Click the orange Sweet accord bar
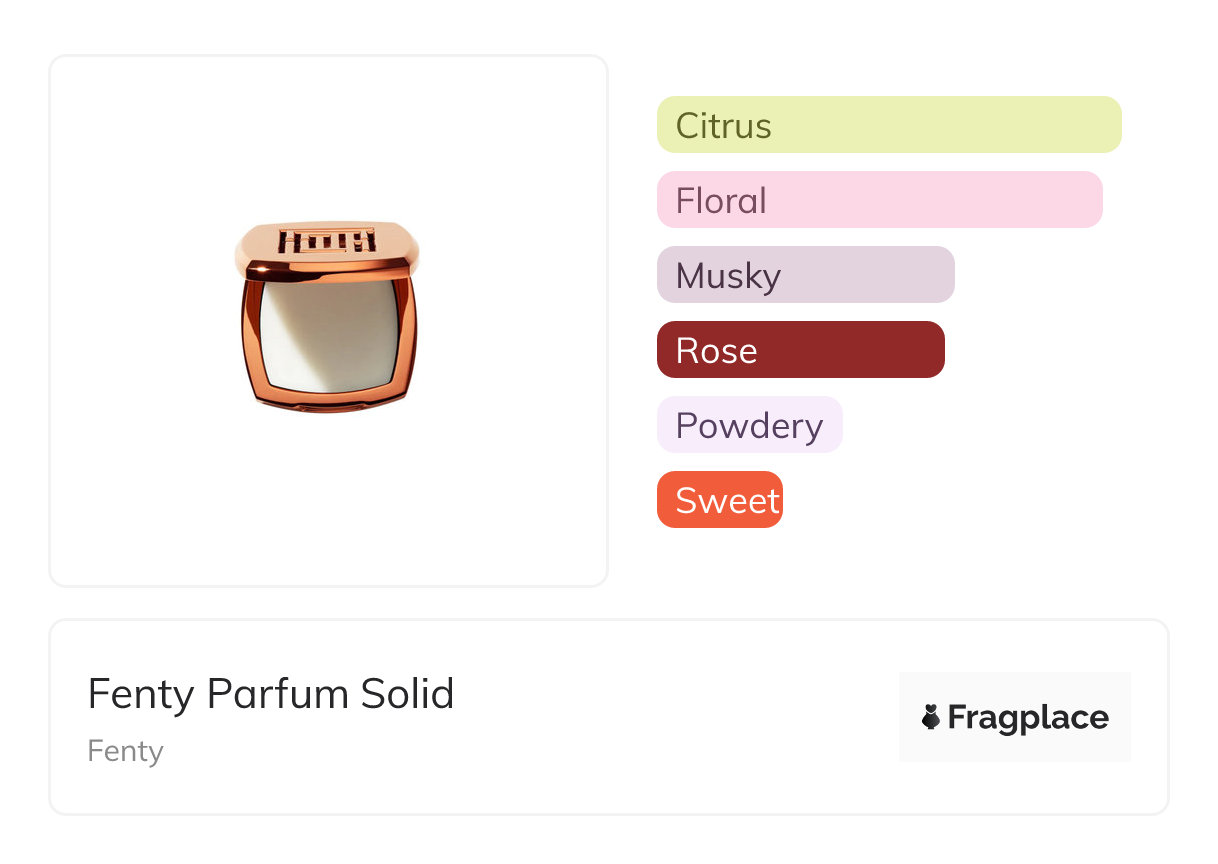 [719, 500]
